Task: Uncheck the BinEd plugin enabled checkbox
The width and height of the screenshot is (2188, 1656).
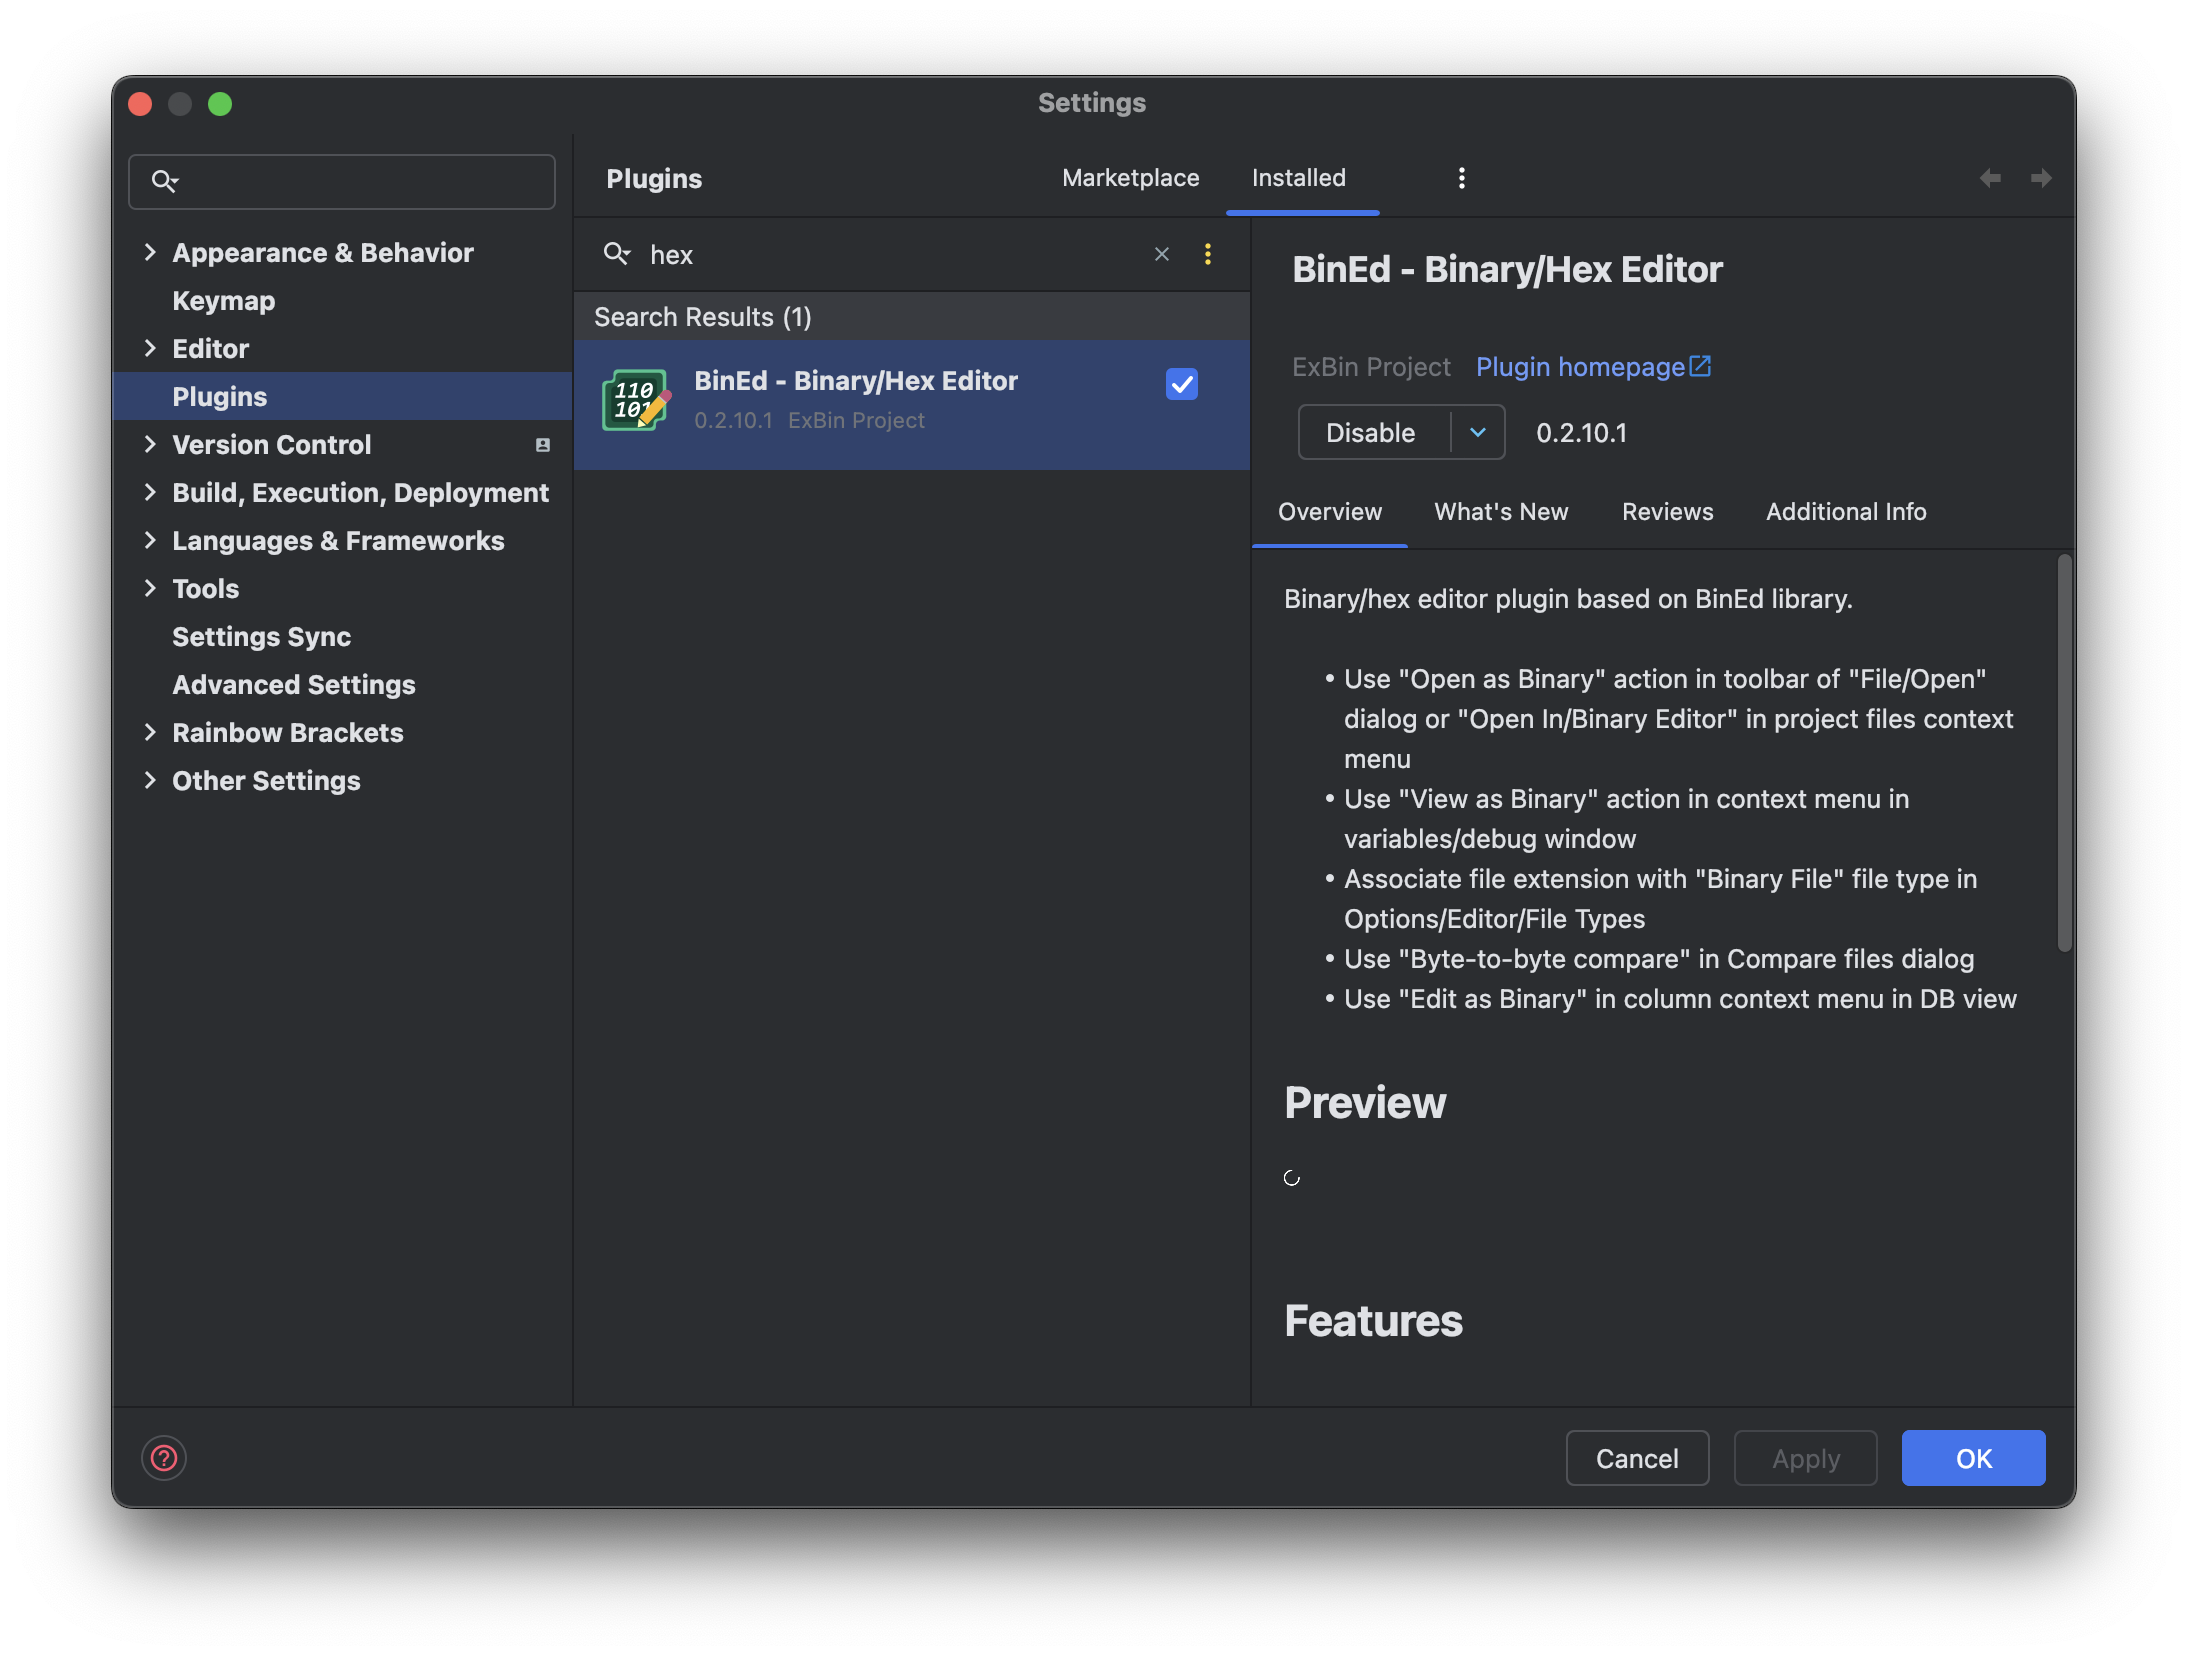Action: coord(1181,384)
